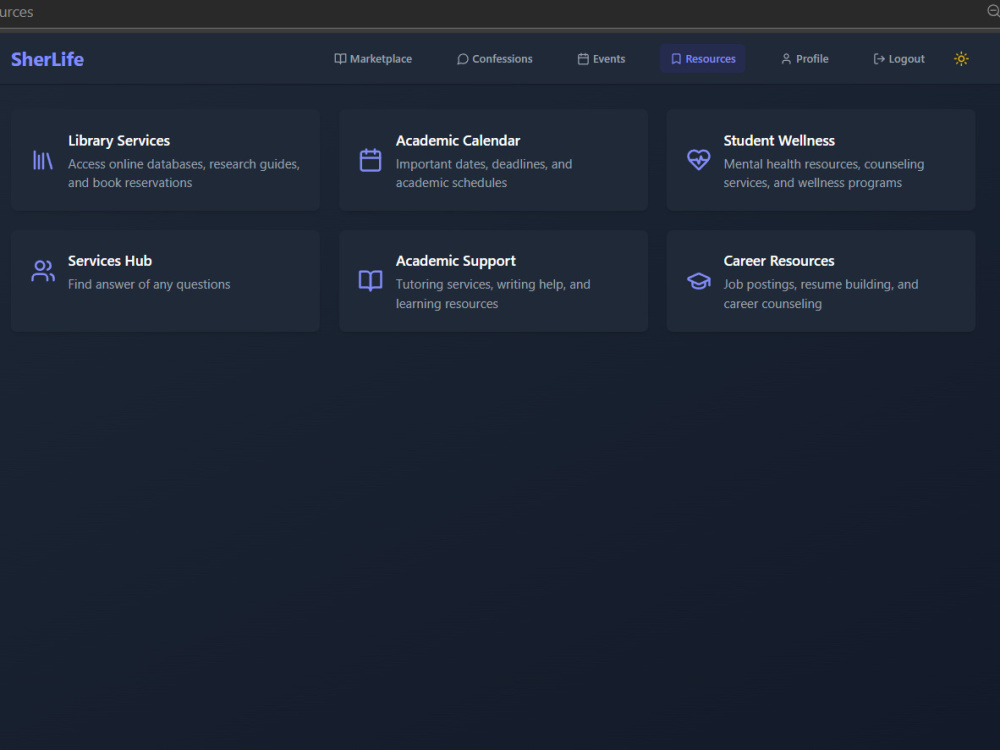Click the browser zoom magnifier icon

click(993, 11)
